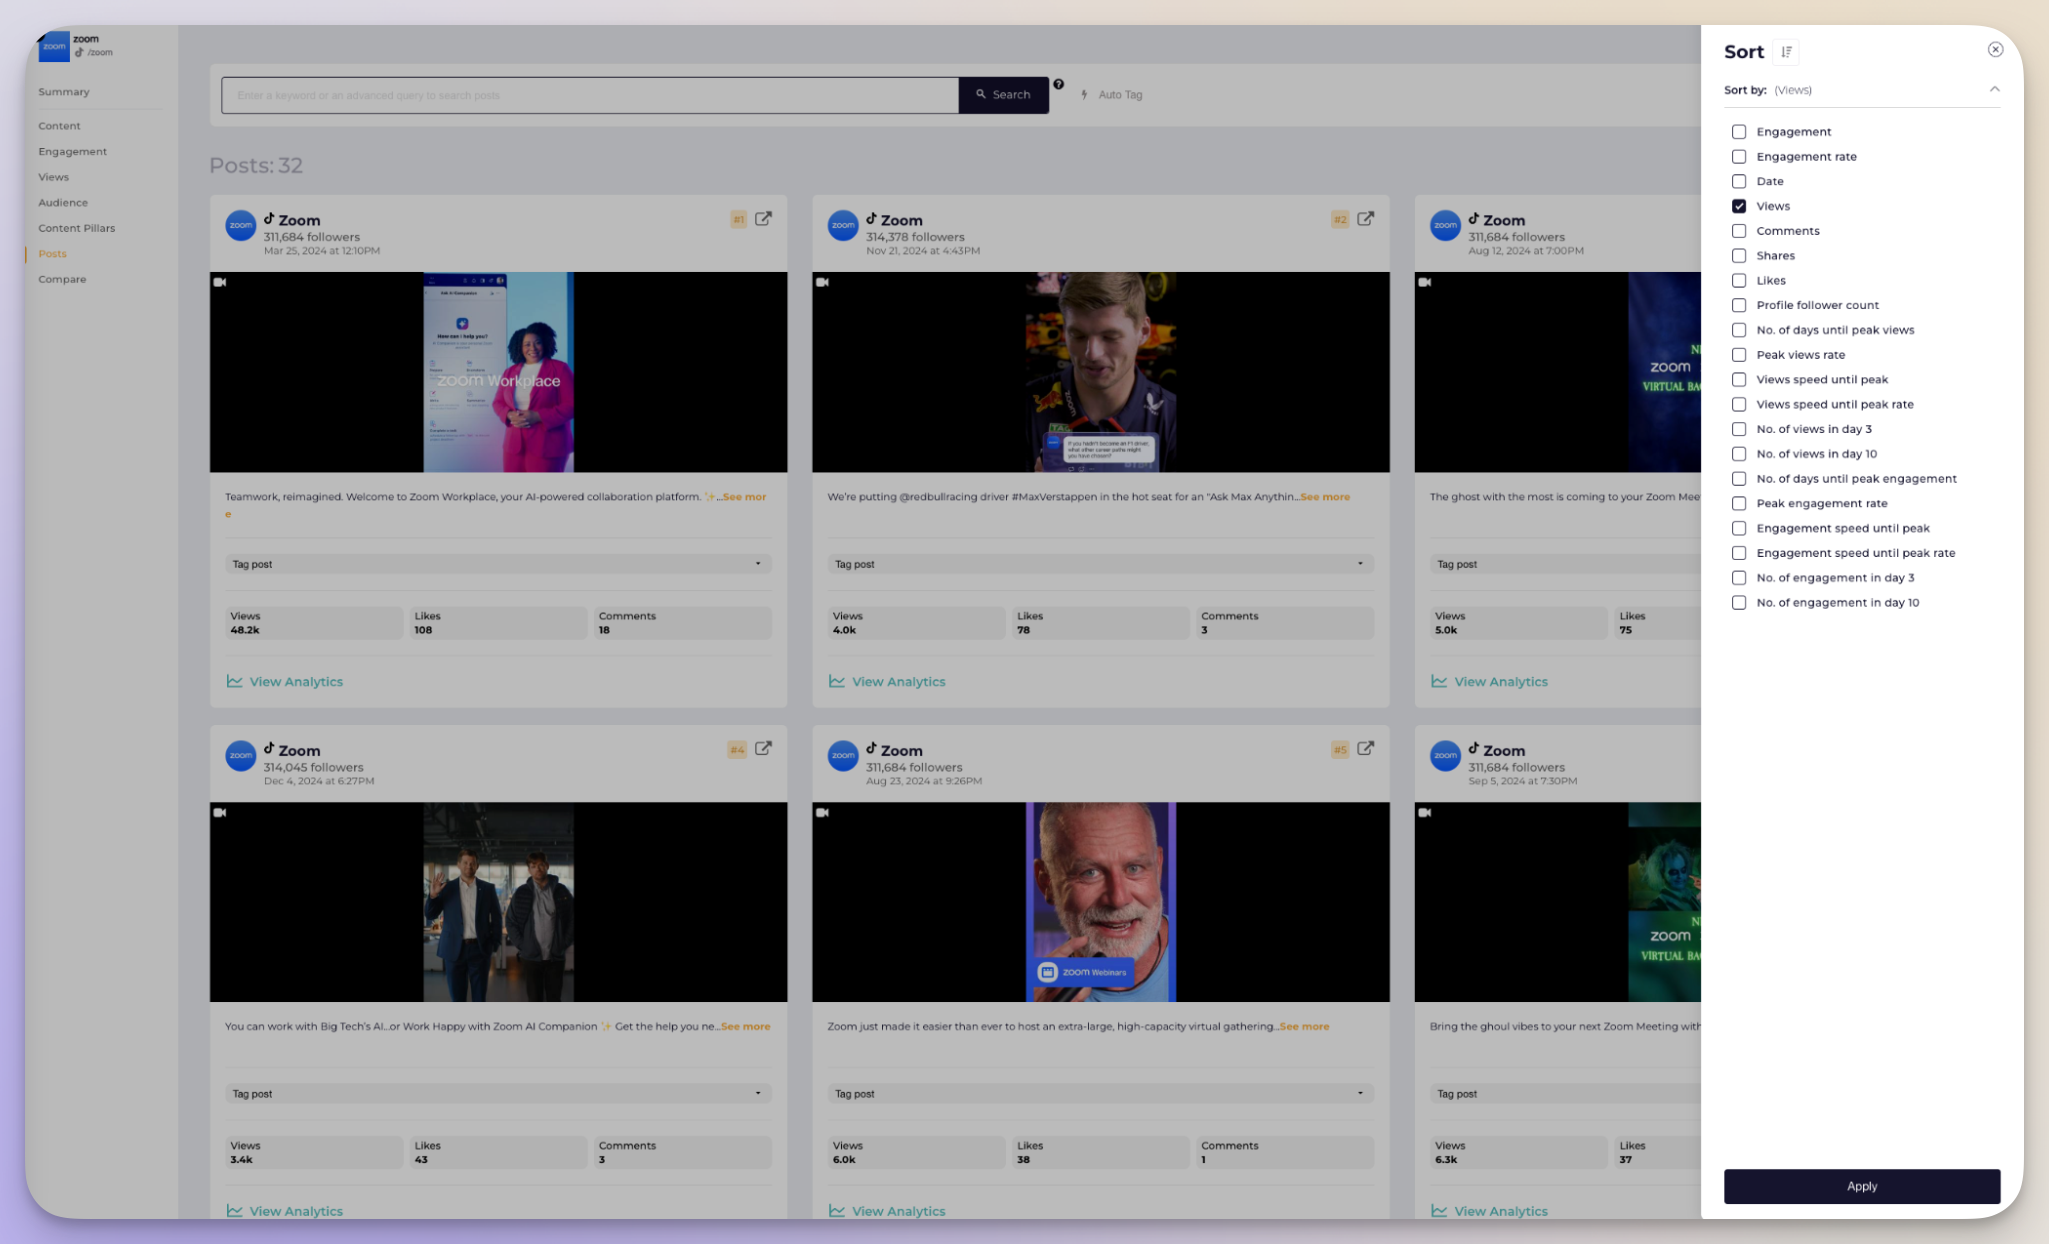Open Tag post dropdown on Sep 5 post
Screen dimensions: 2049x1244
(1564, 1094)
